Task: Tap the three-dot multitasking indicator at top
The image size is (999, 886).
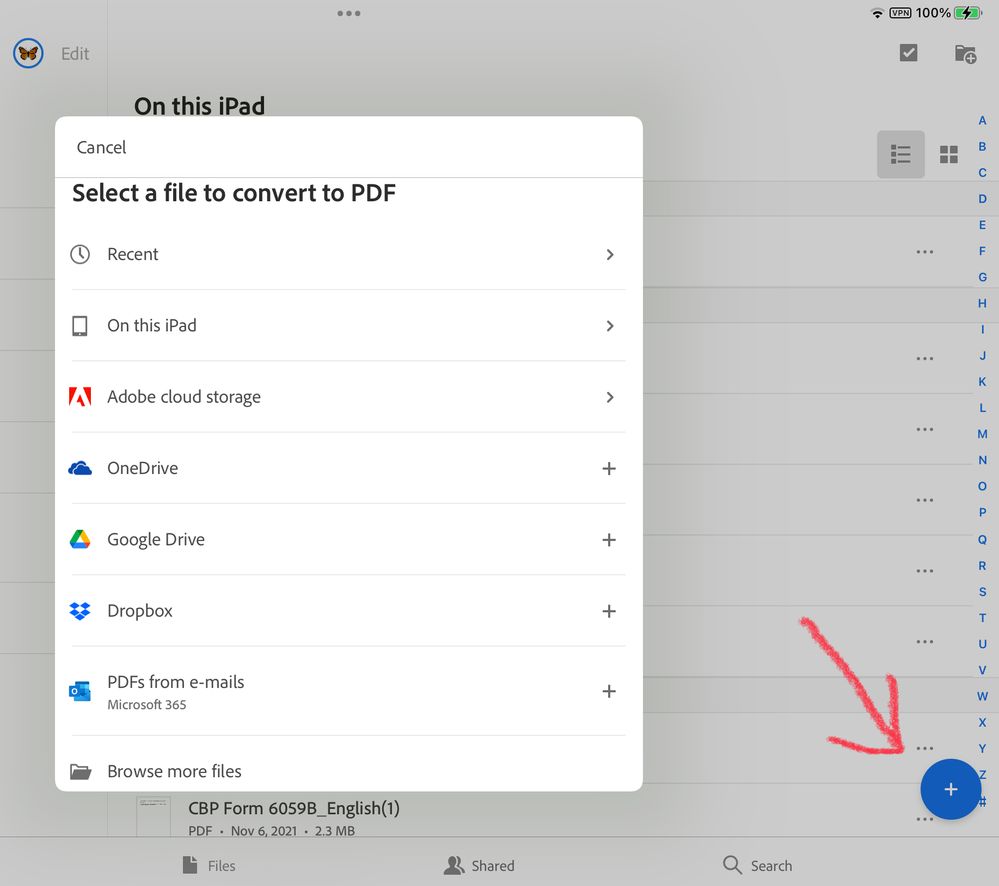Action: tap(349, 13)
